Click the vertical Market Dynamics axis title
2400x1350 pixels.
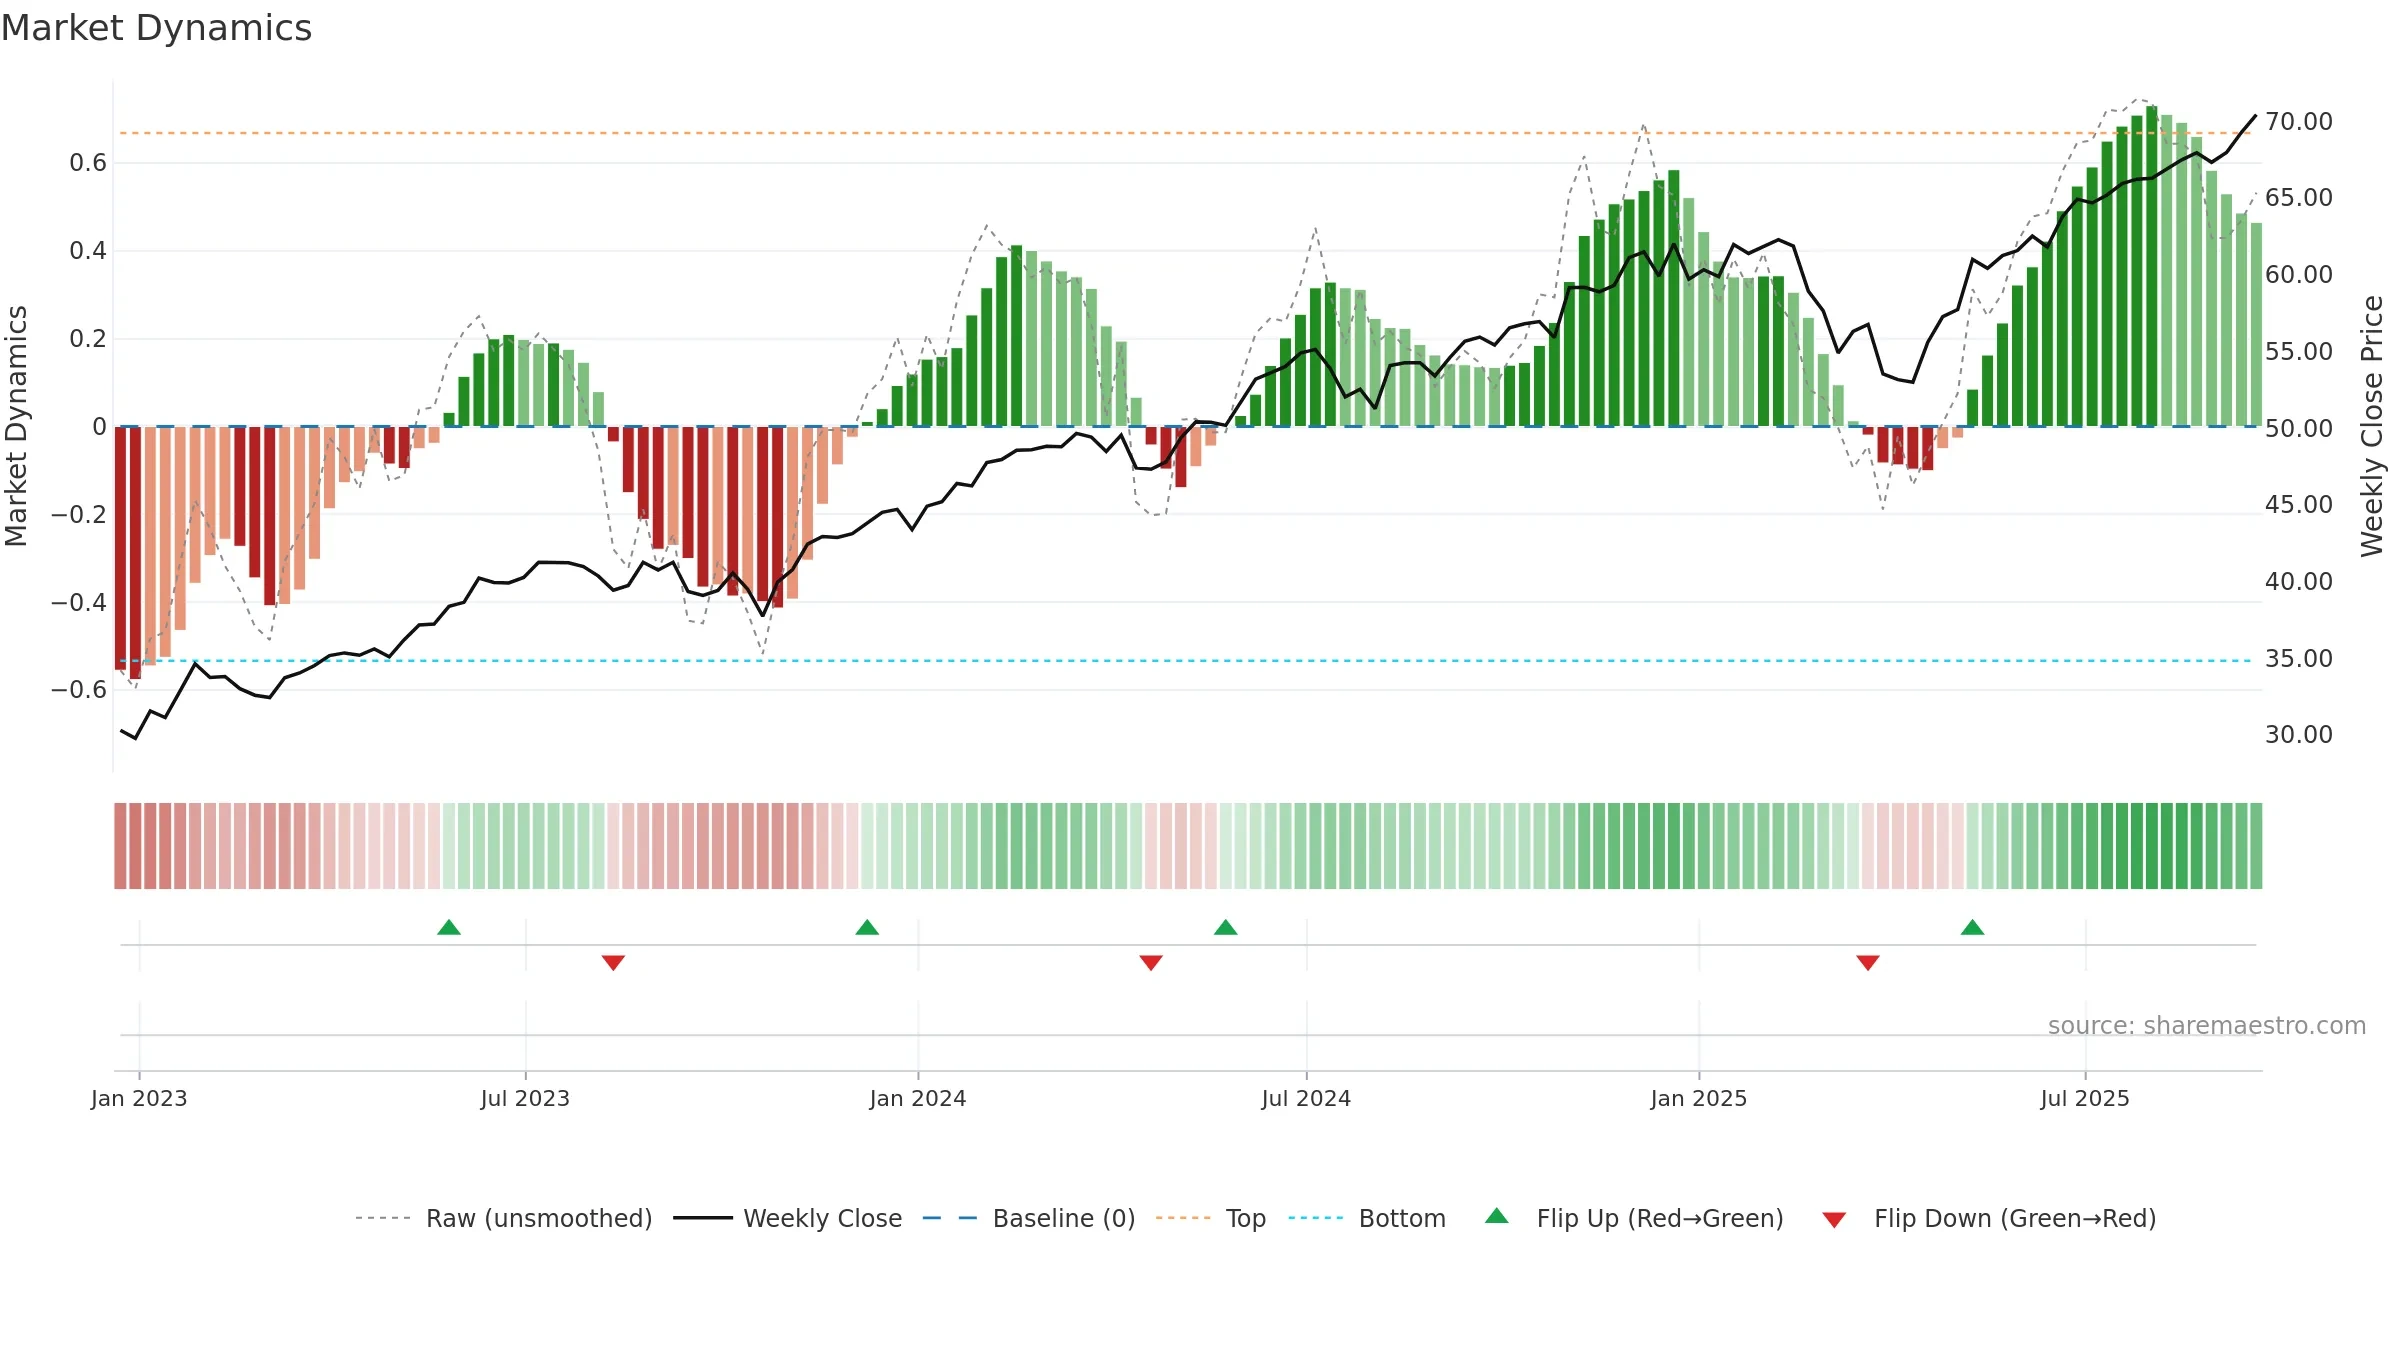[x=16, y=426]
